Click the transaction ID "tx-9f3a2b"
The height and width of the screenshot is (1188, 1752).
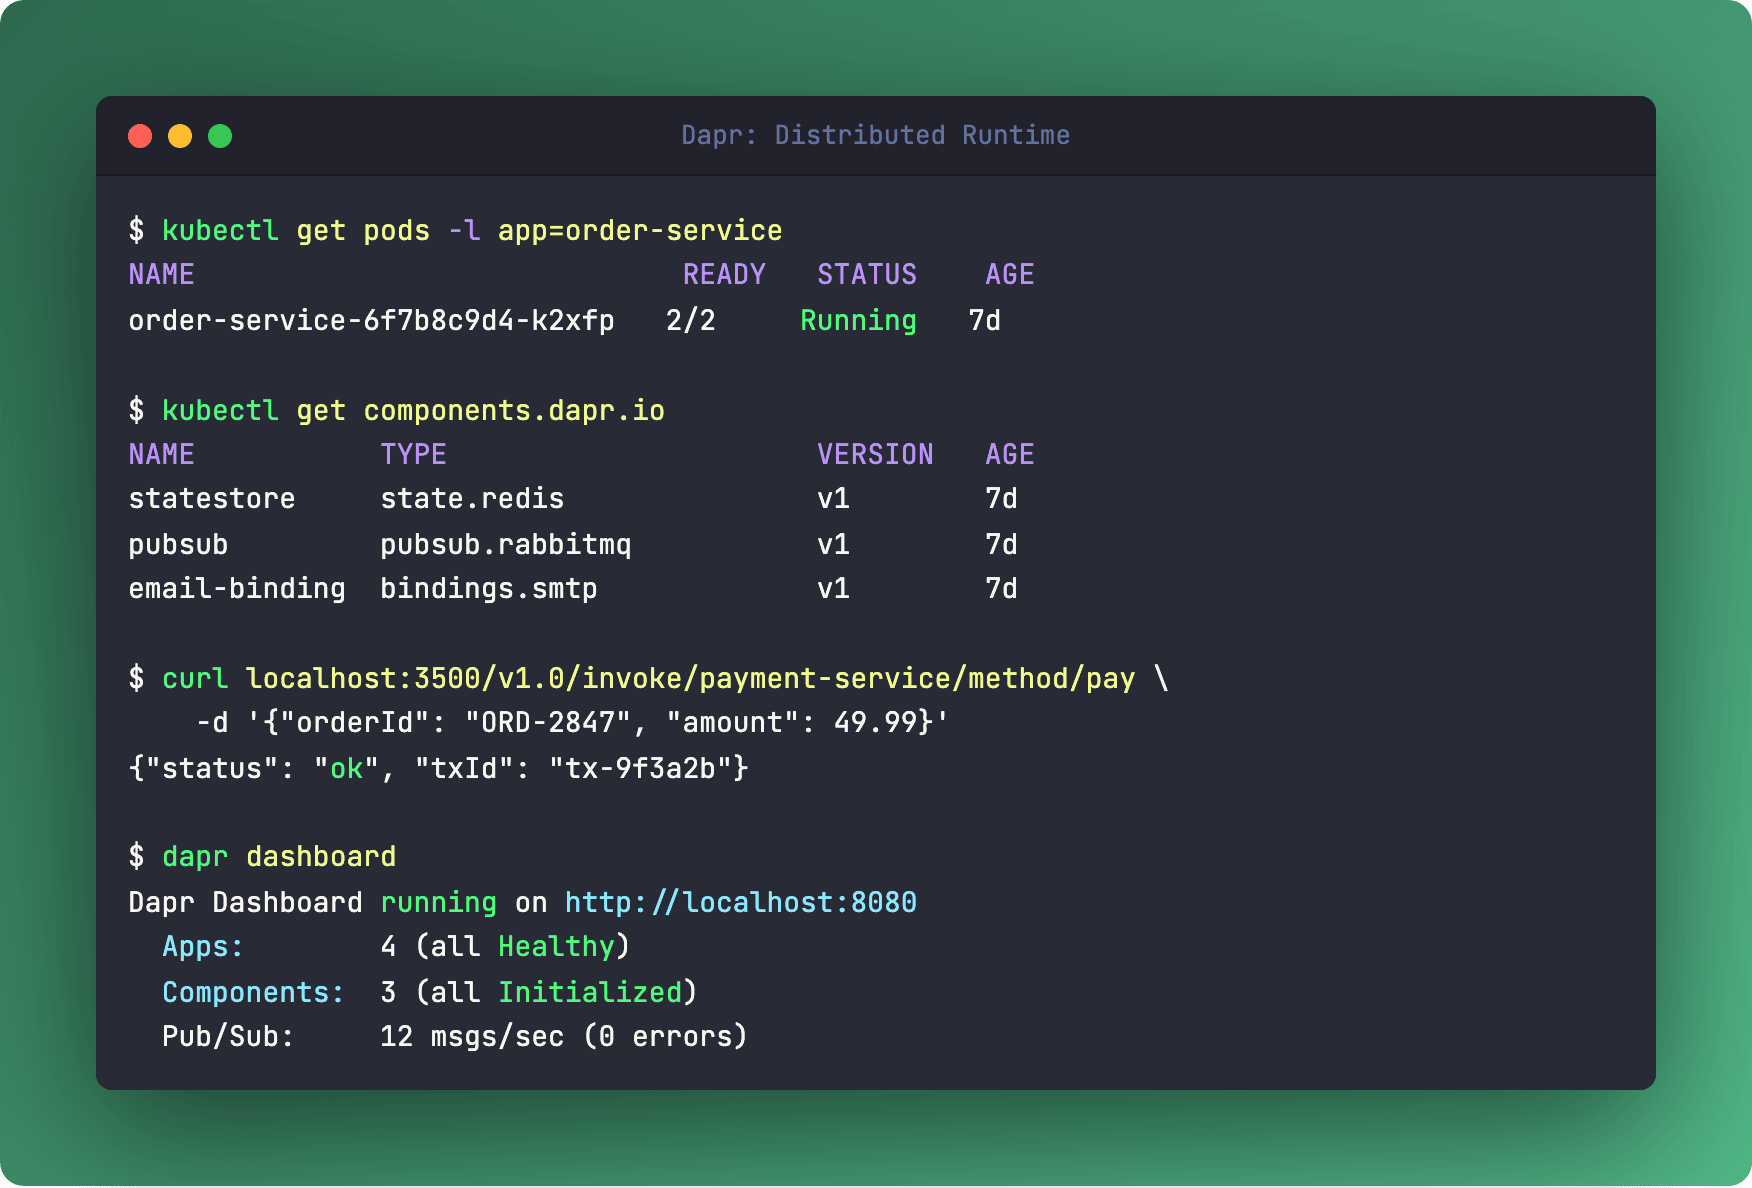pos(640,768)
